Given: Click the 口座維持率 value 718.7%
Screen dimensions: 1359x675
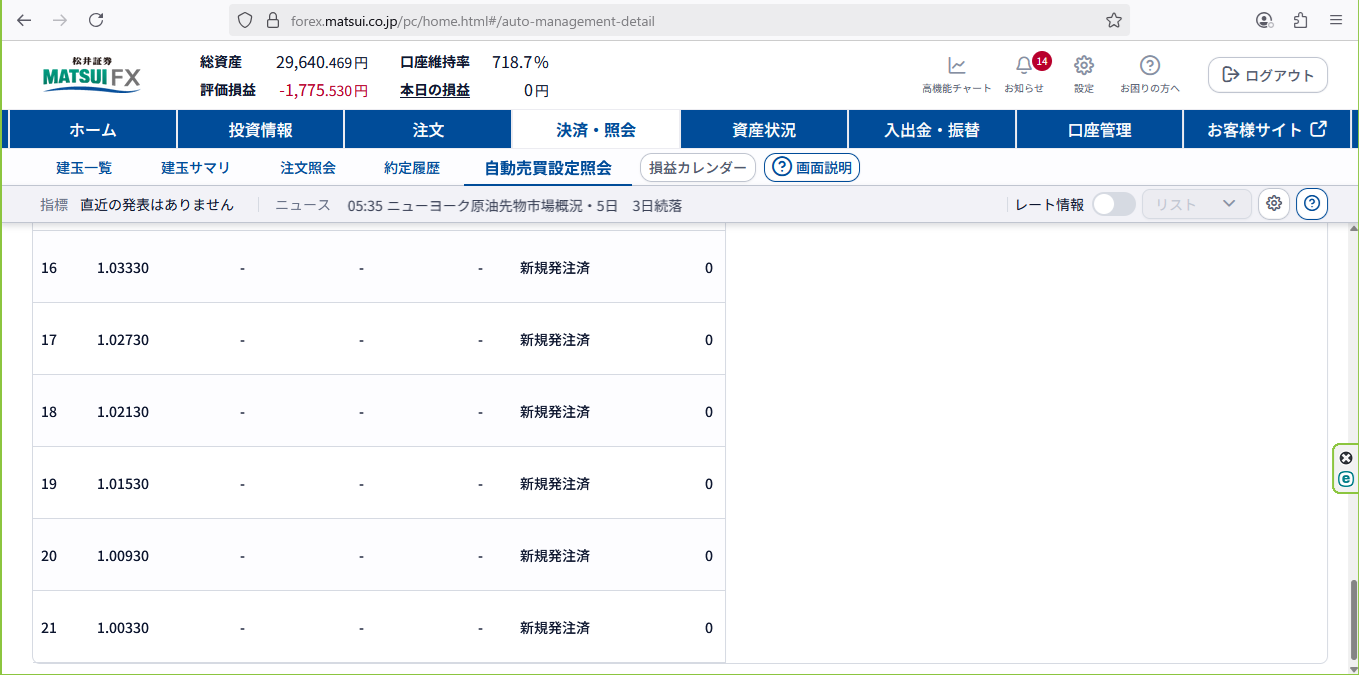Looking at the screenshot, I should click(520, 62).
